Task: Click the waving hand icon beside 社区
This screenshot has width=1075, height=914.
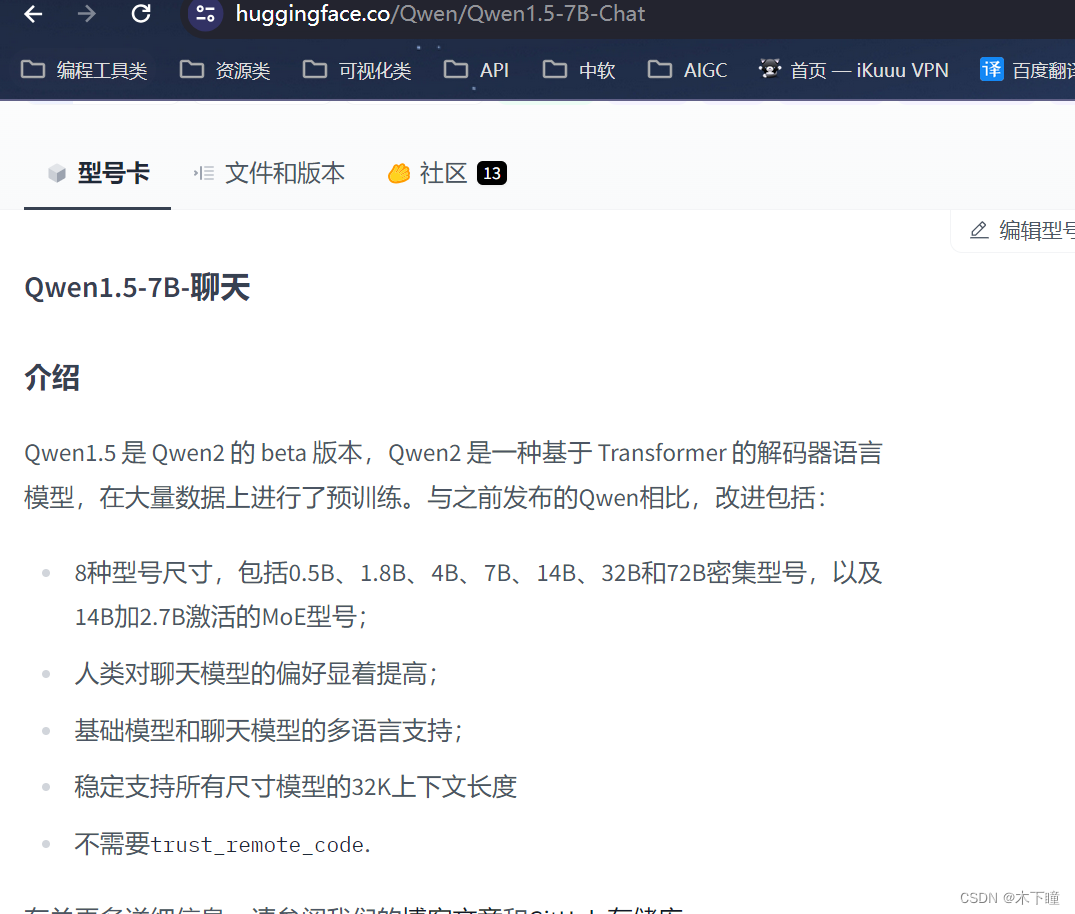Action: [x=398, y=172]
